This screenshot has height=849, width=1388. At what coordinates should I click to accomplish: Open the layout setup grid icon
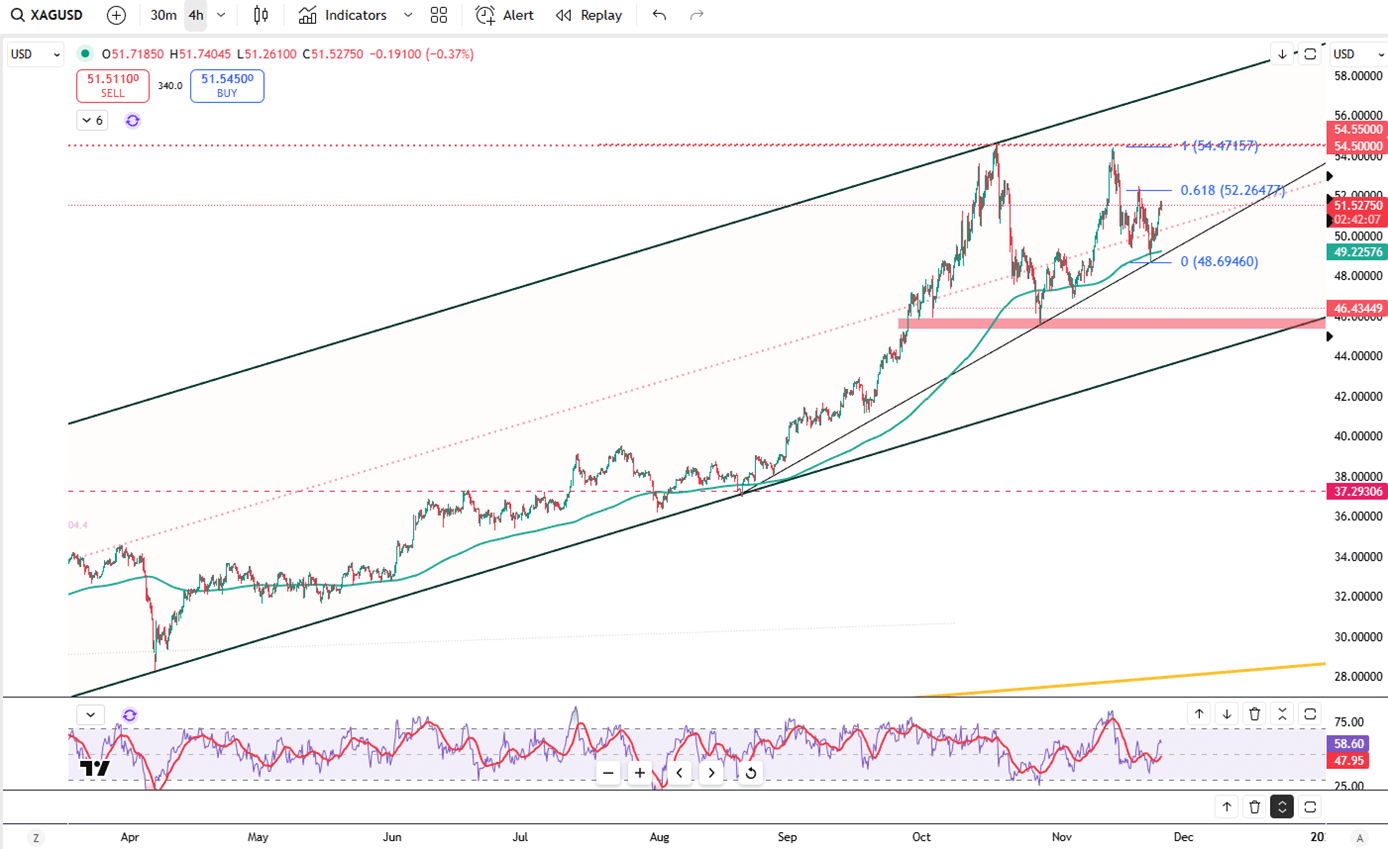coord(438,15)
